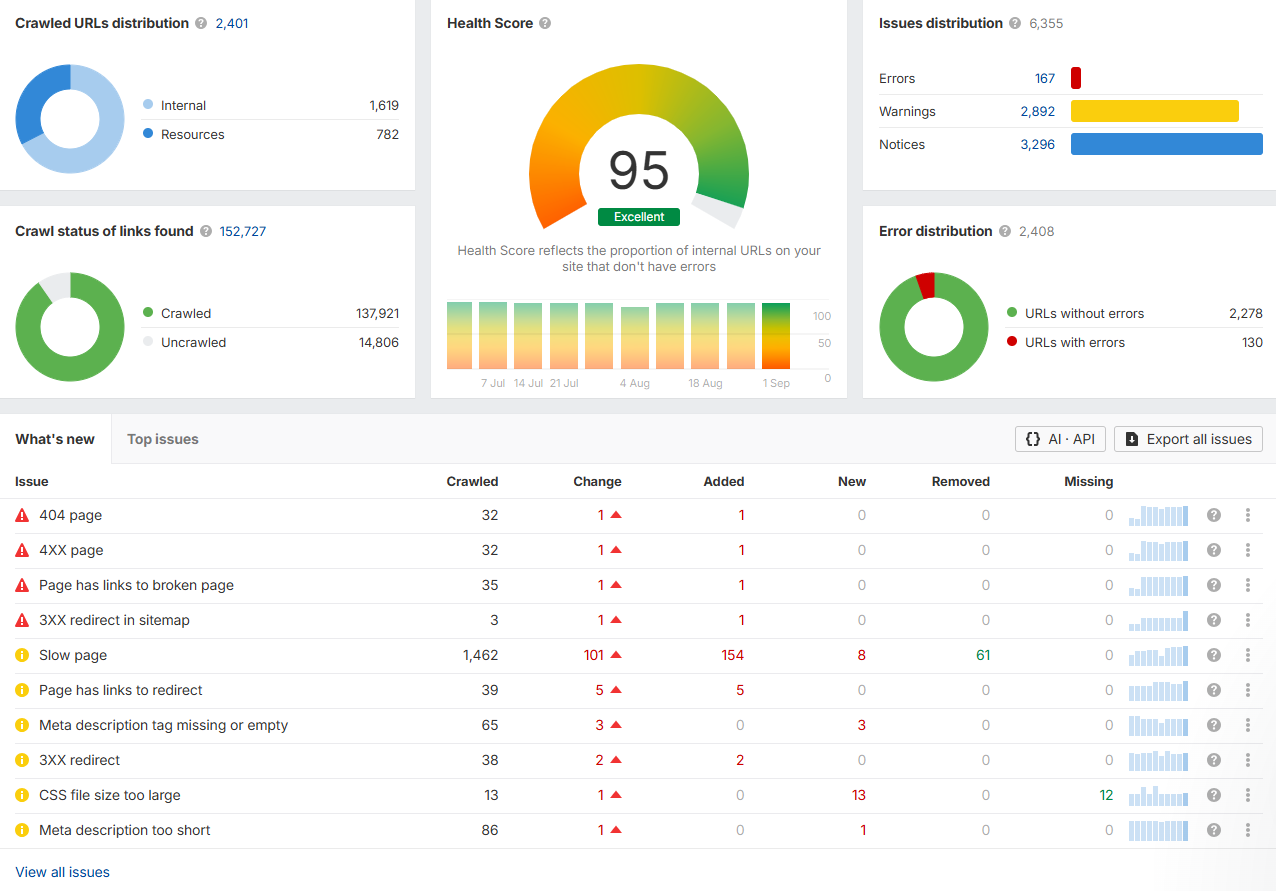Viewport: 1276px width, 891px height.
Task: Open help icon in Slow page row
Action: (x=1214, y=655)
